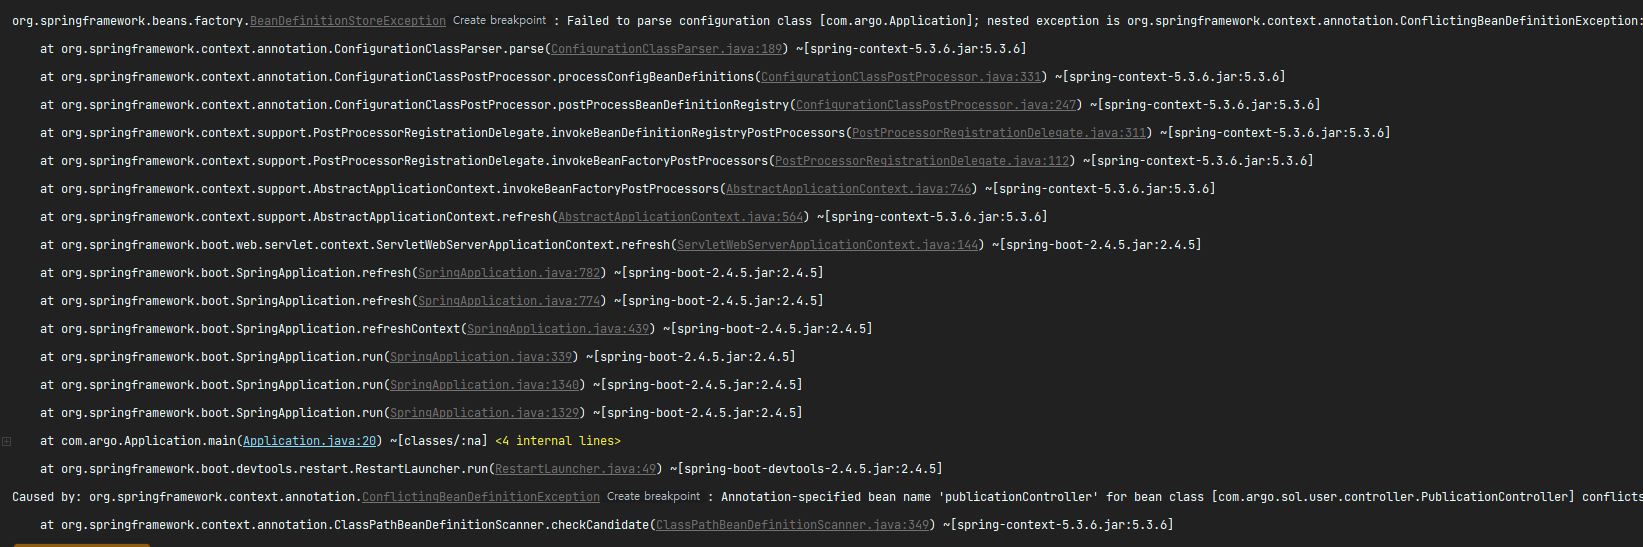Viewport: 1643px width, 547px height.
Task: Open PostProcessorRegistrationDelegate.java:112 link
Action: coord(922,161)
